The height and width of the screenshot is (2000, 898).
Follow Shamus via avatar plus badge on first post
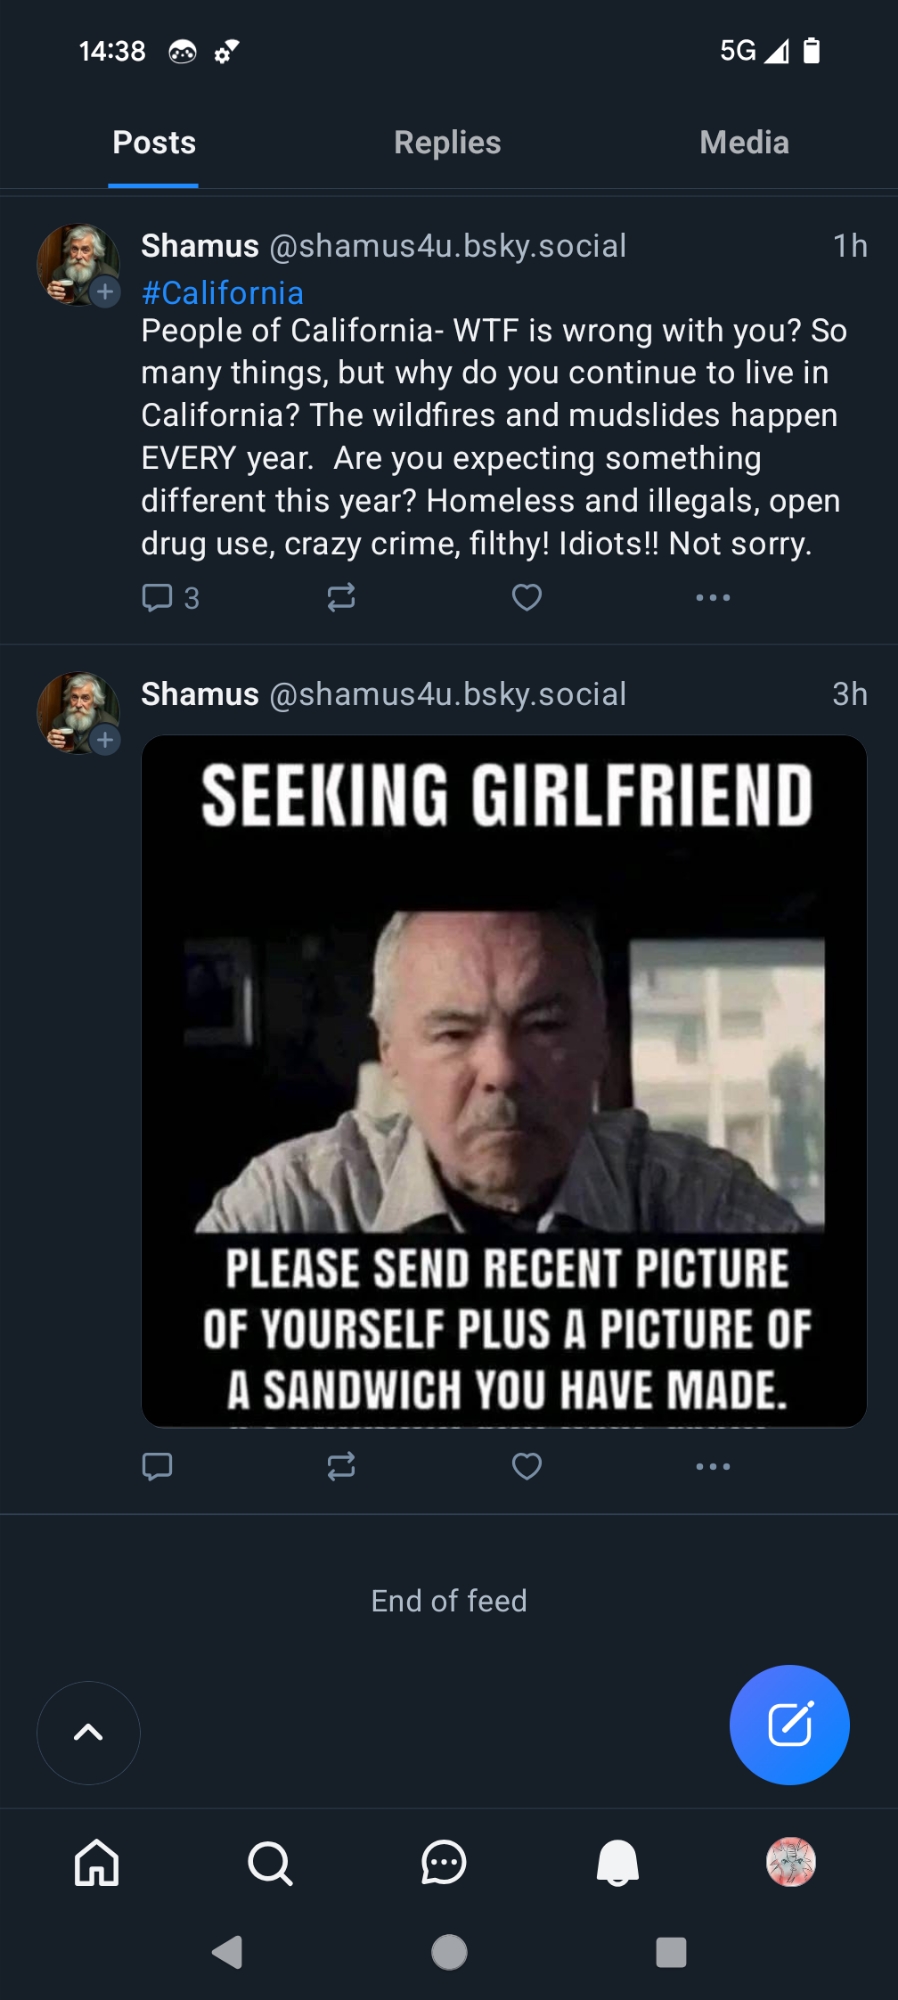[x=105, y=292]
